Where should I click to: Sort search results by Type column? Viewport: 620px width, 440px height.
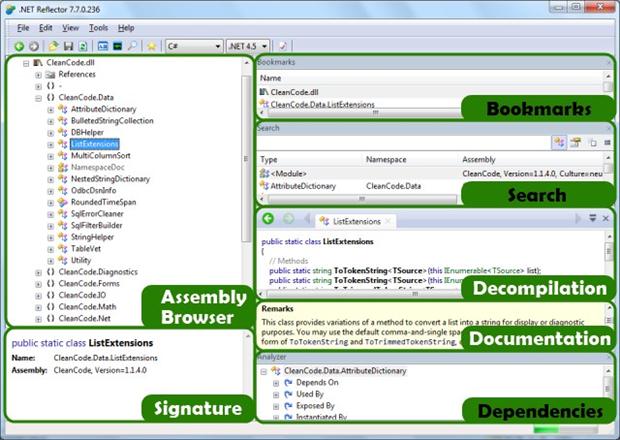[310, 159]
